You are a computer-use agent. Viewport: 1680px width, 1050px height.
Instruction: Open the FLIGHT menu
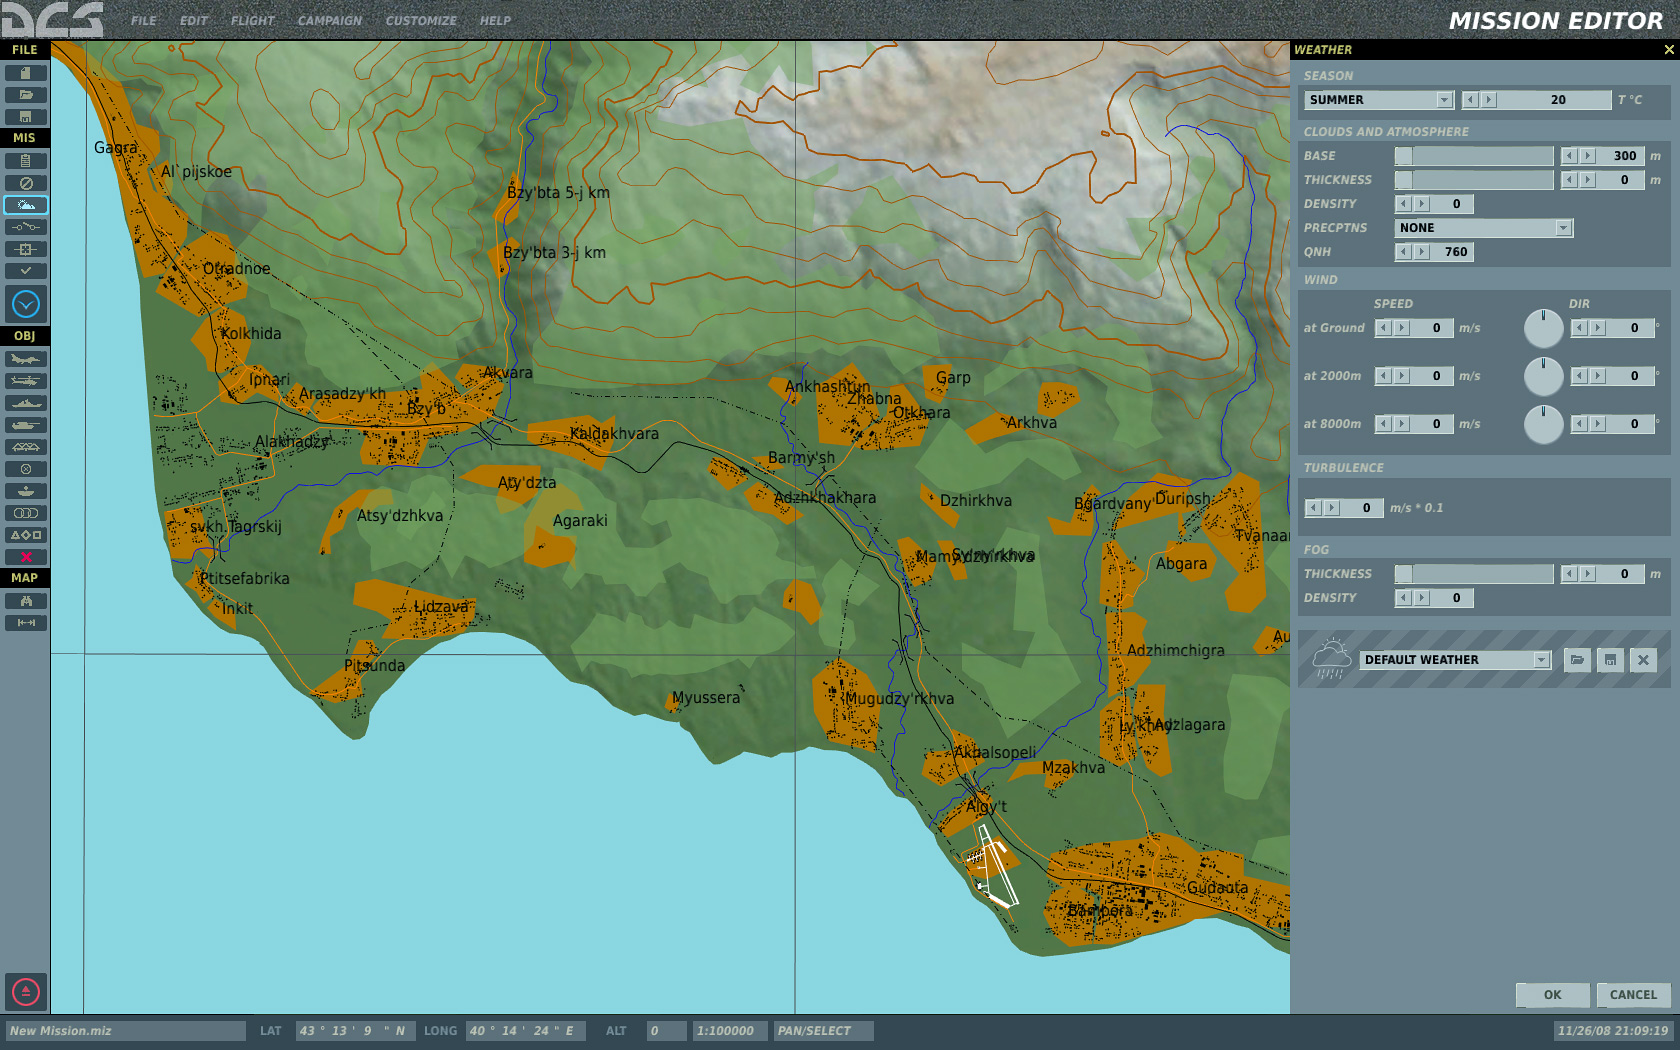point(252,20)
